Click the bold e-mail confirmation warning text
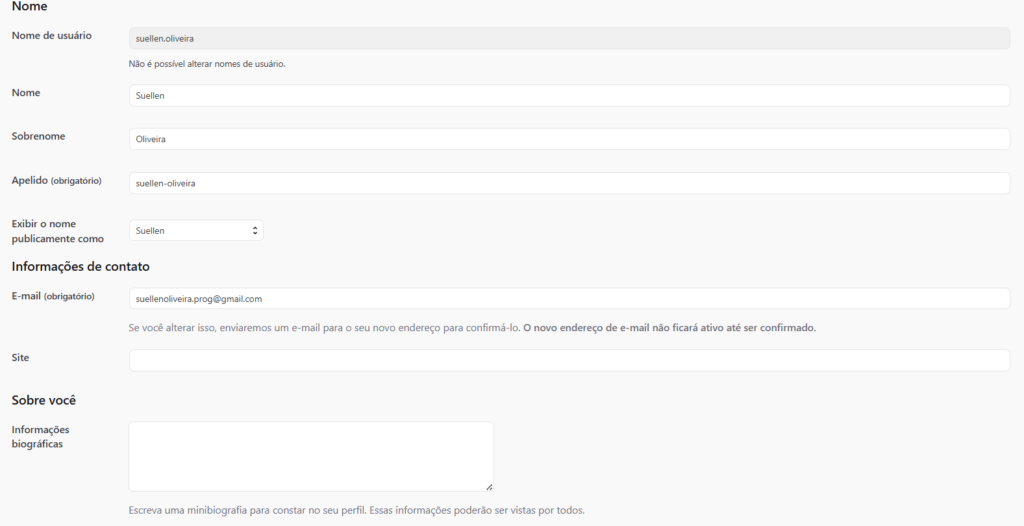Screen dimensions: 1024x526 [x=669, y=328]
